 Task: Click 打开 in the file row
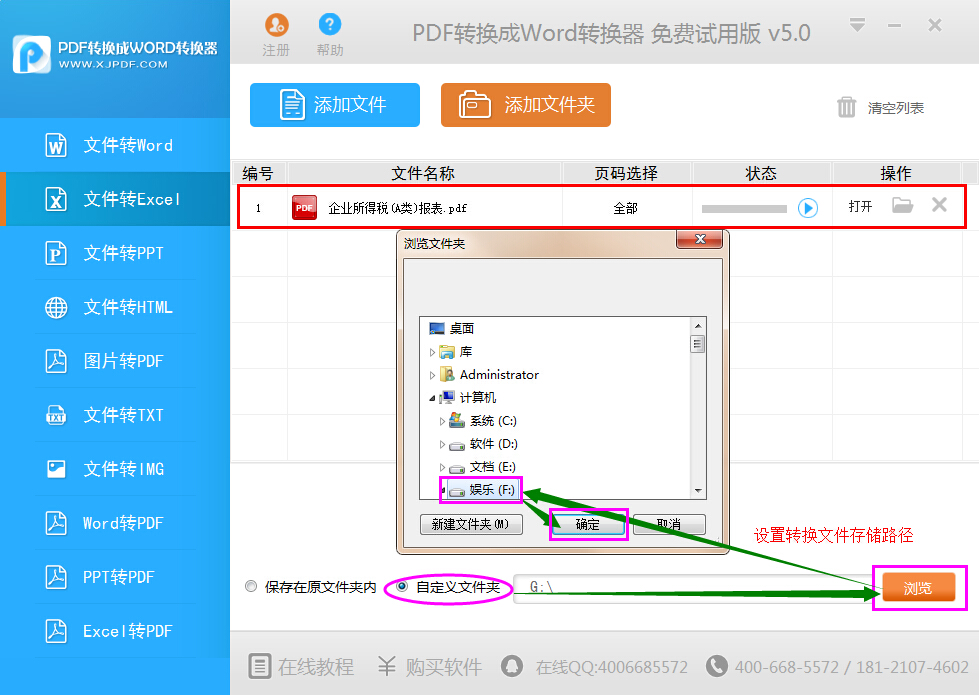[860, 206]
